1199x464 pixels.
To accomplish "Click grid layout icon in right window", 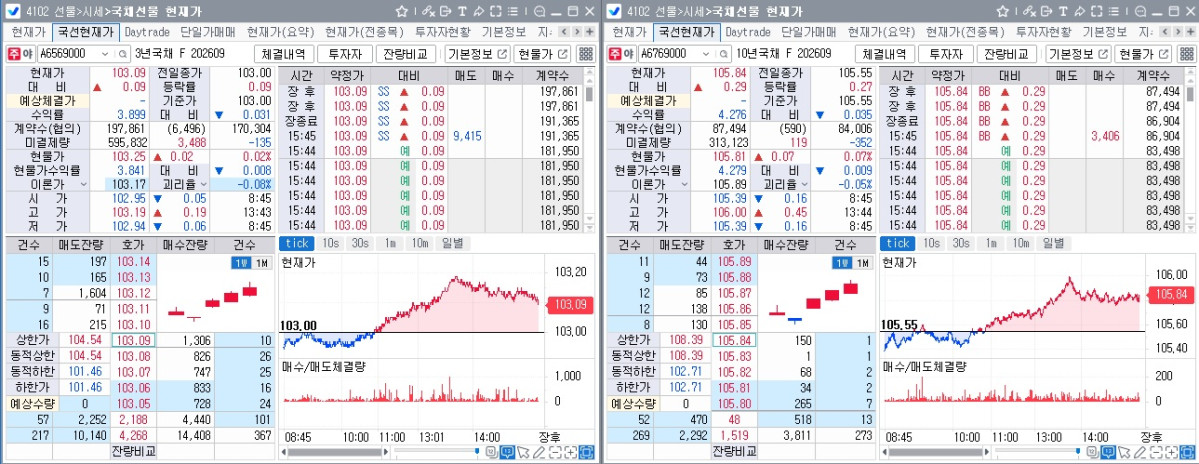I will click(1187, 54).
